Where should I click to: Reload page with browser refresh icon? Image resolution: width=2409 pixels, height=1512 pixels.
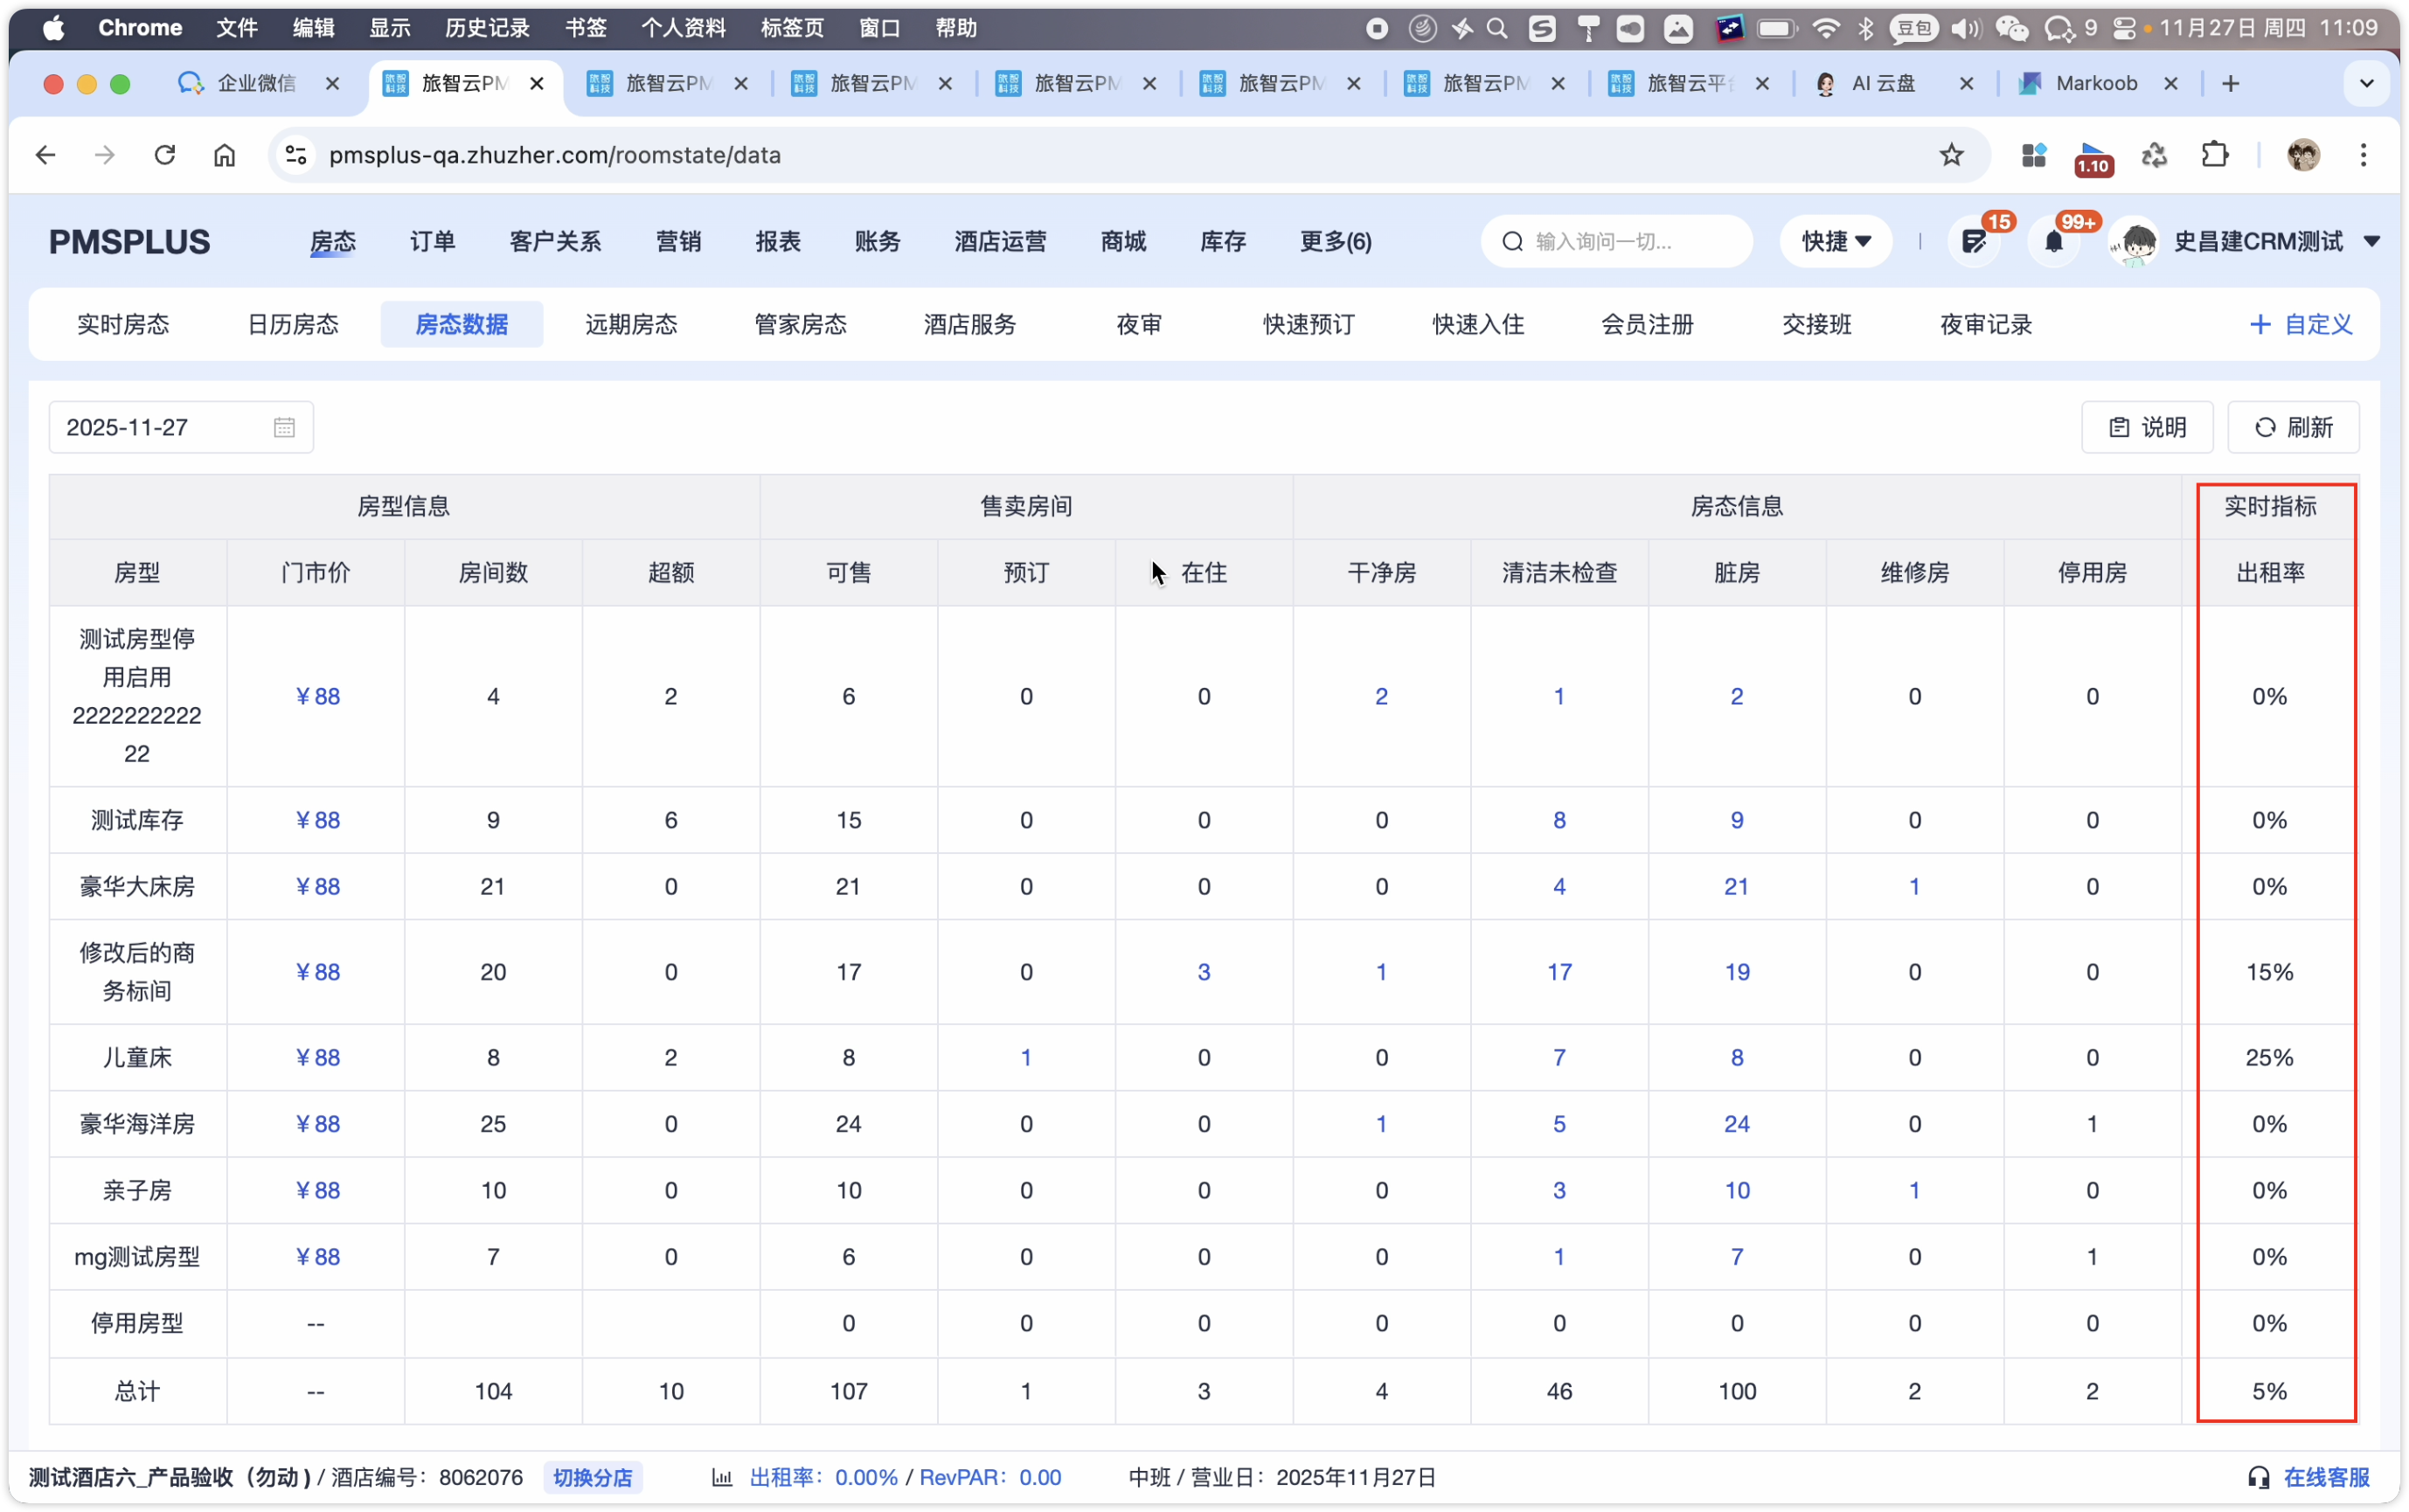point(165,155)
